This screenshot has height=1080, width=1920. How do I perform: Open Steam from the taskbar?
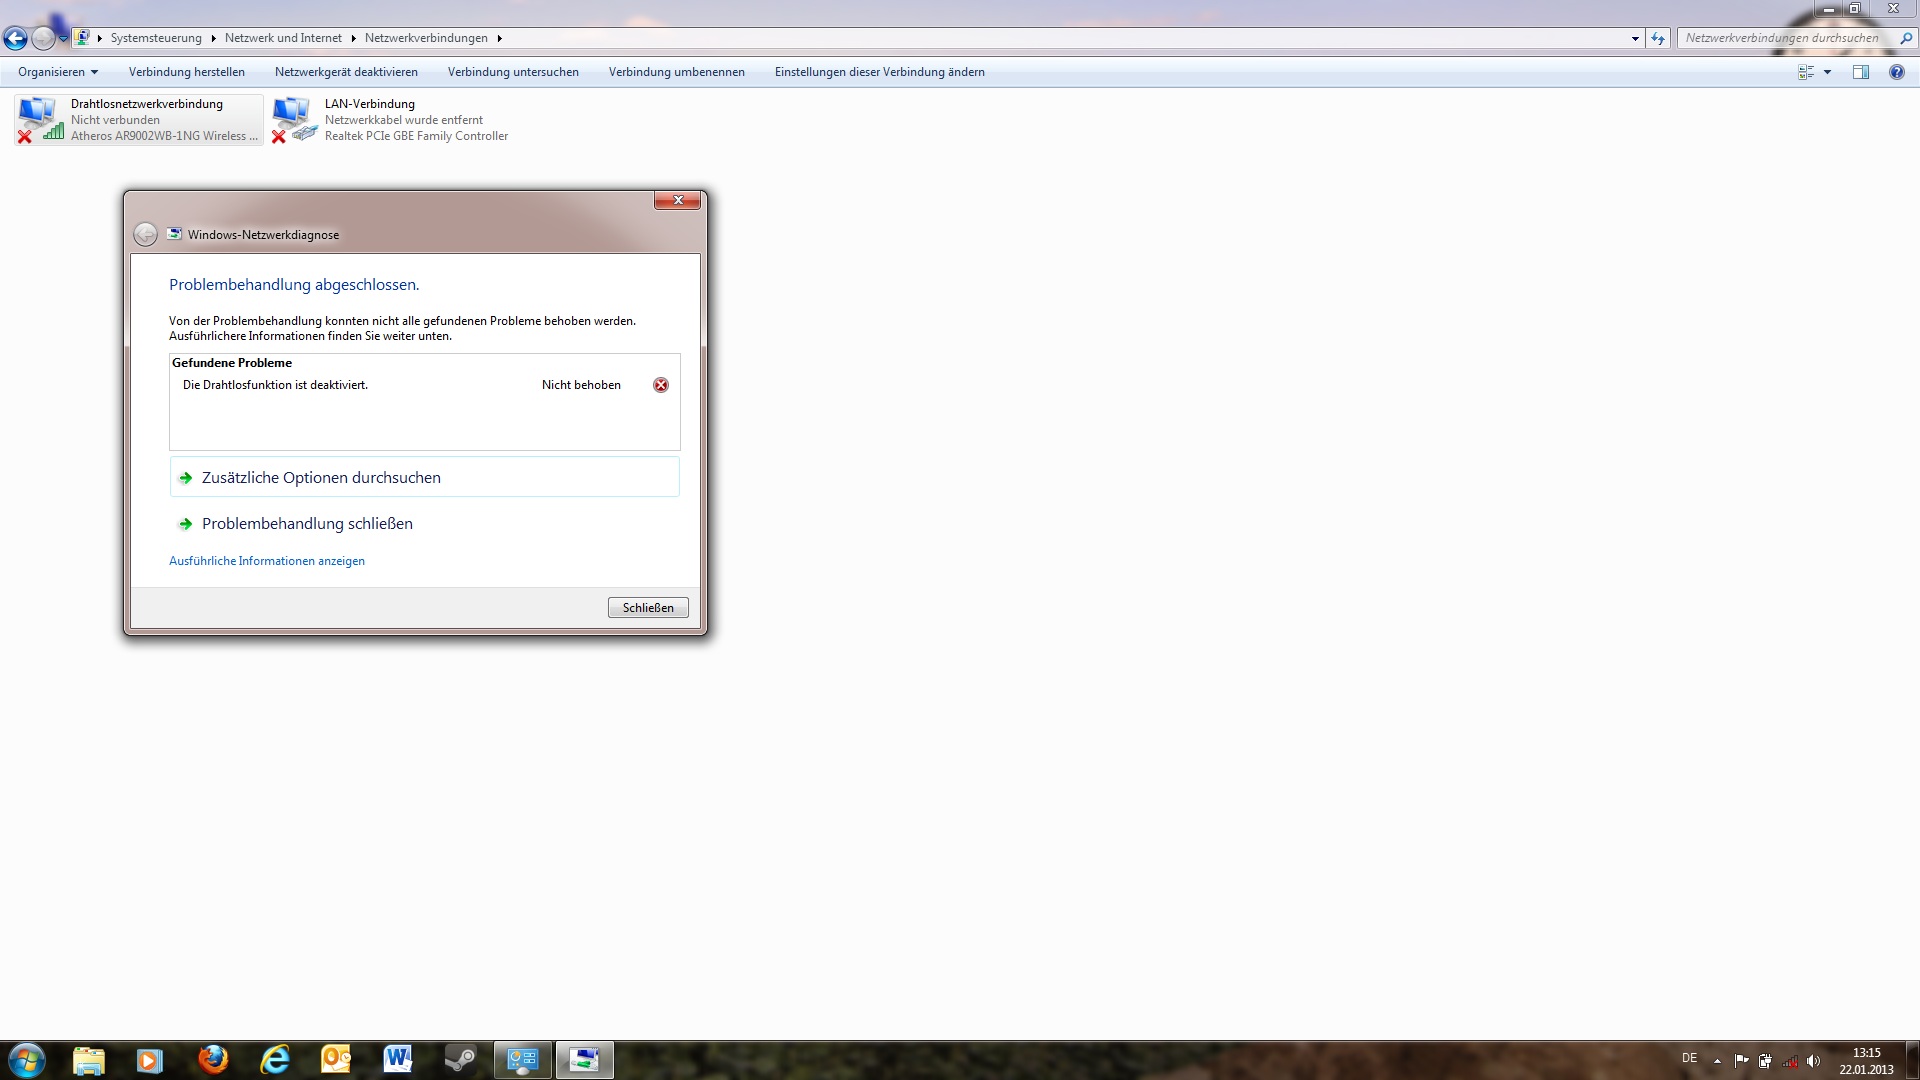tap(460, 1059)
